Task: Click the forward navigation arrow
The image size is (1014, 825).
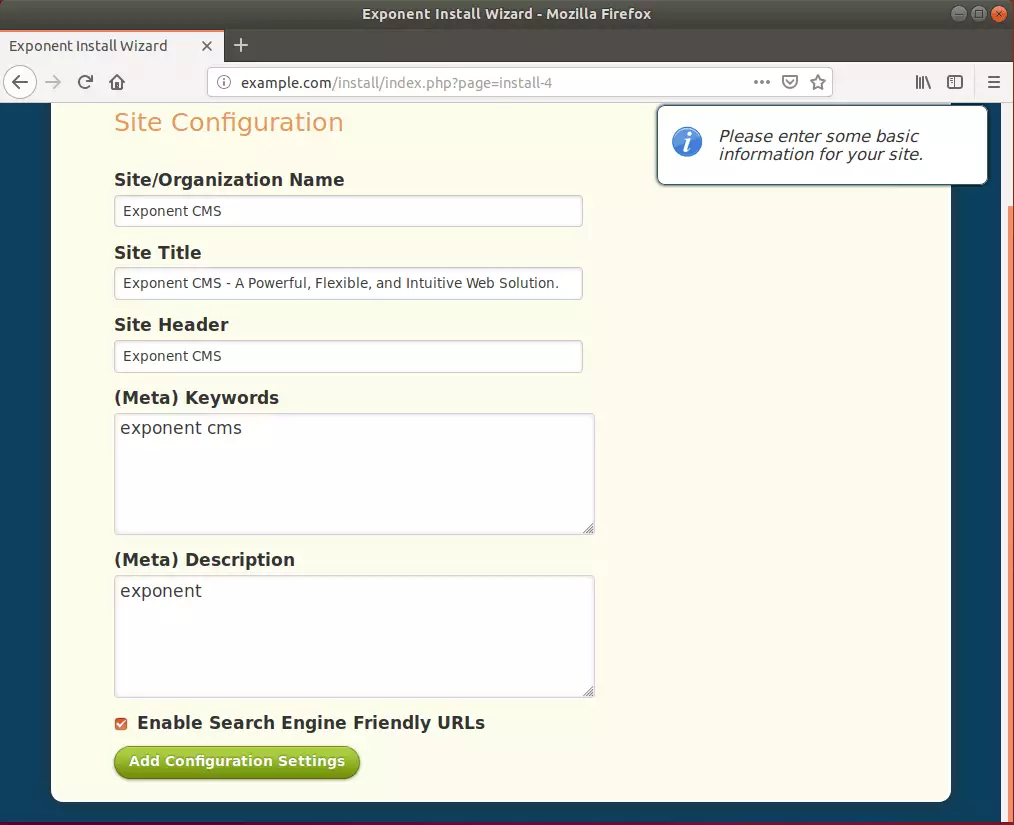Action: click(x=53, y=82)
